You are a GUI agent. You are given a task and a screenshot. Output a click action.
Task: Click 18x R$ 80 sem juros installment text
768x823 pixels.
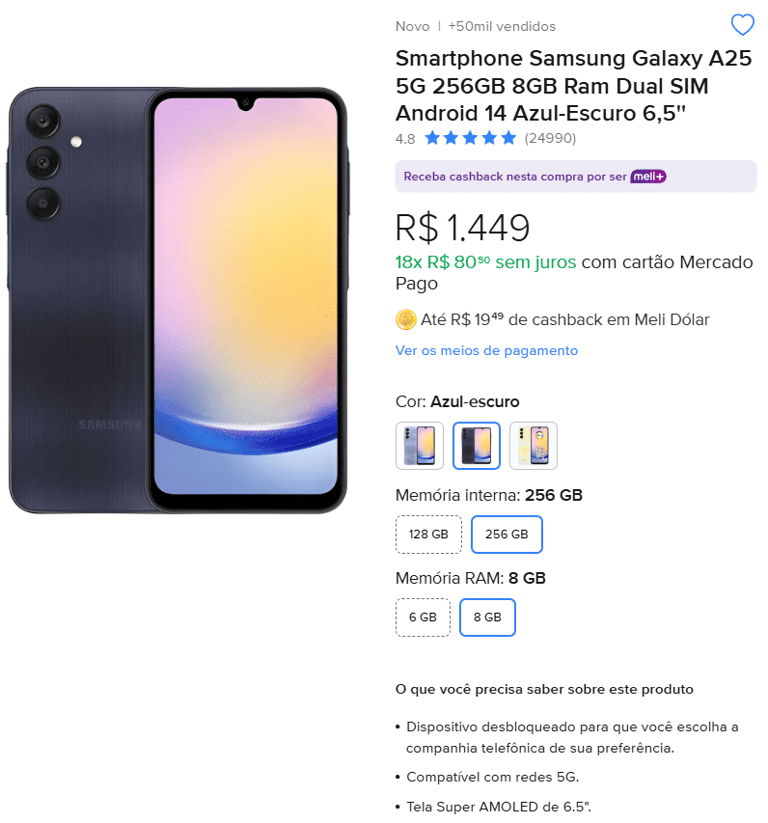pyautogui.click(x=486, y=262)
